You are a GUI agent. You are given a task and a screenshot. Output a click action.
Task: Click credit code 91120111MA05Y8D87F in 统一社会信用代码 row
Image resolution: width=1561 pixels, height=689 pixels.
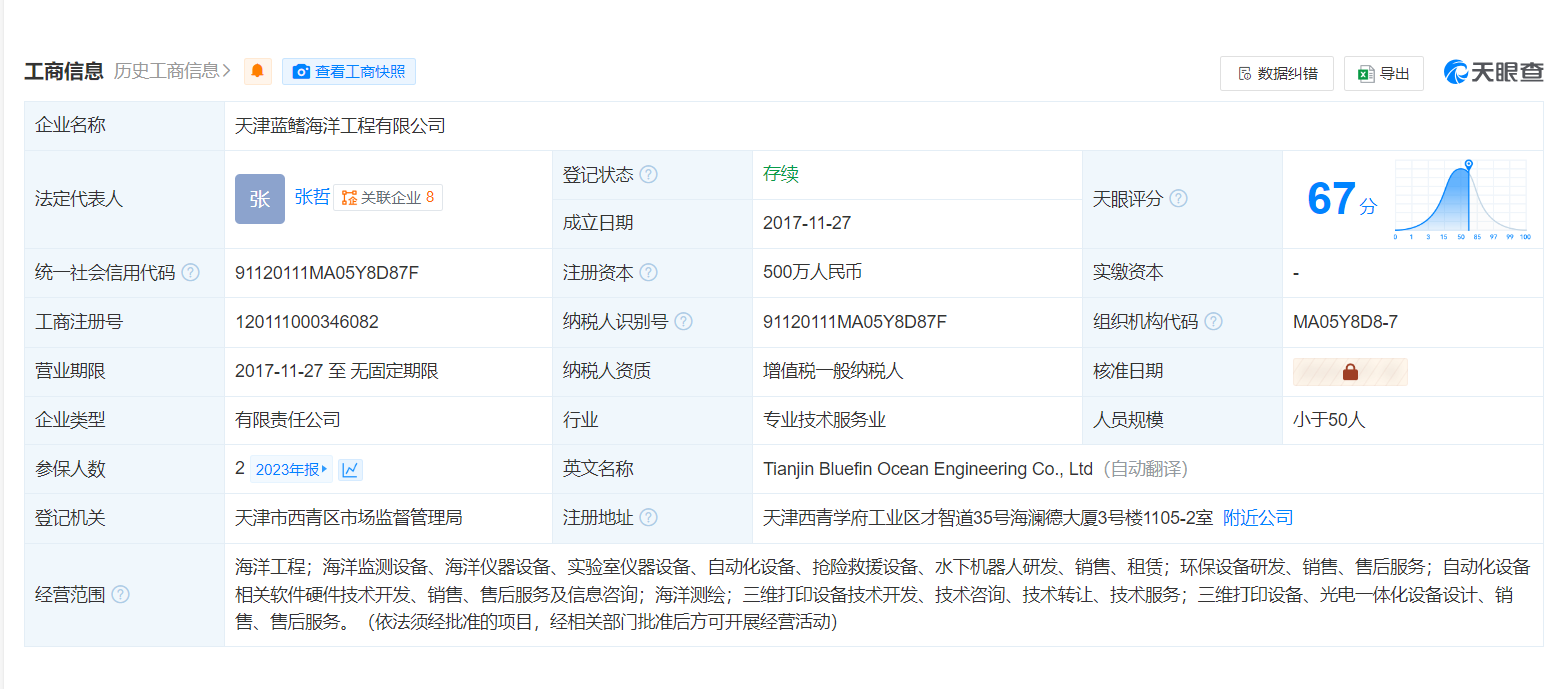pyautogui.click(x=327, y=273)
